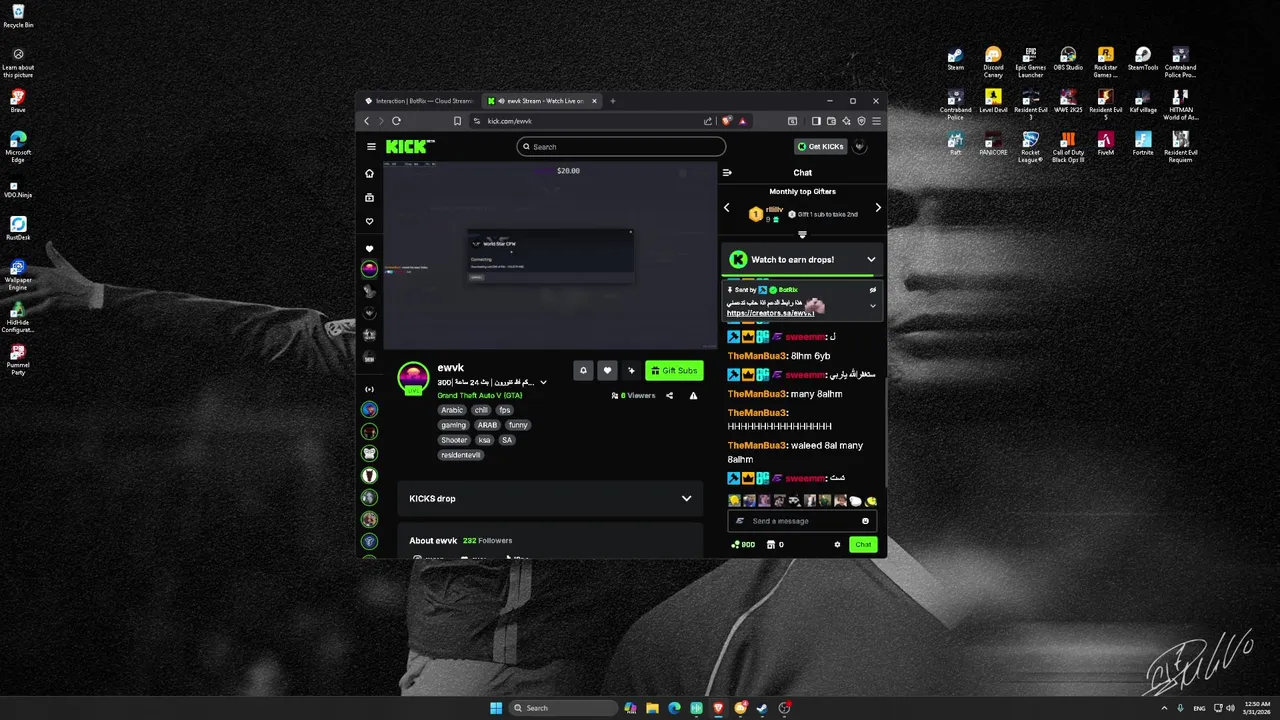1280x720 pixels.
Task: Click the Kick search box
Action: point(621,146)
